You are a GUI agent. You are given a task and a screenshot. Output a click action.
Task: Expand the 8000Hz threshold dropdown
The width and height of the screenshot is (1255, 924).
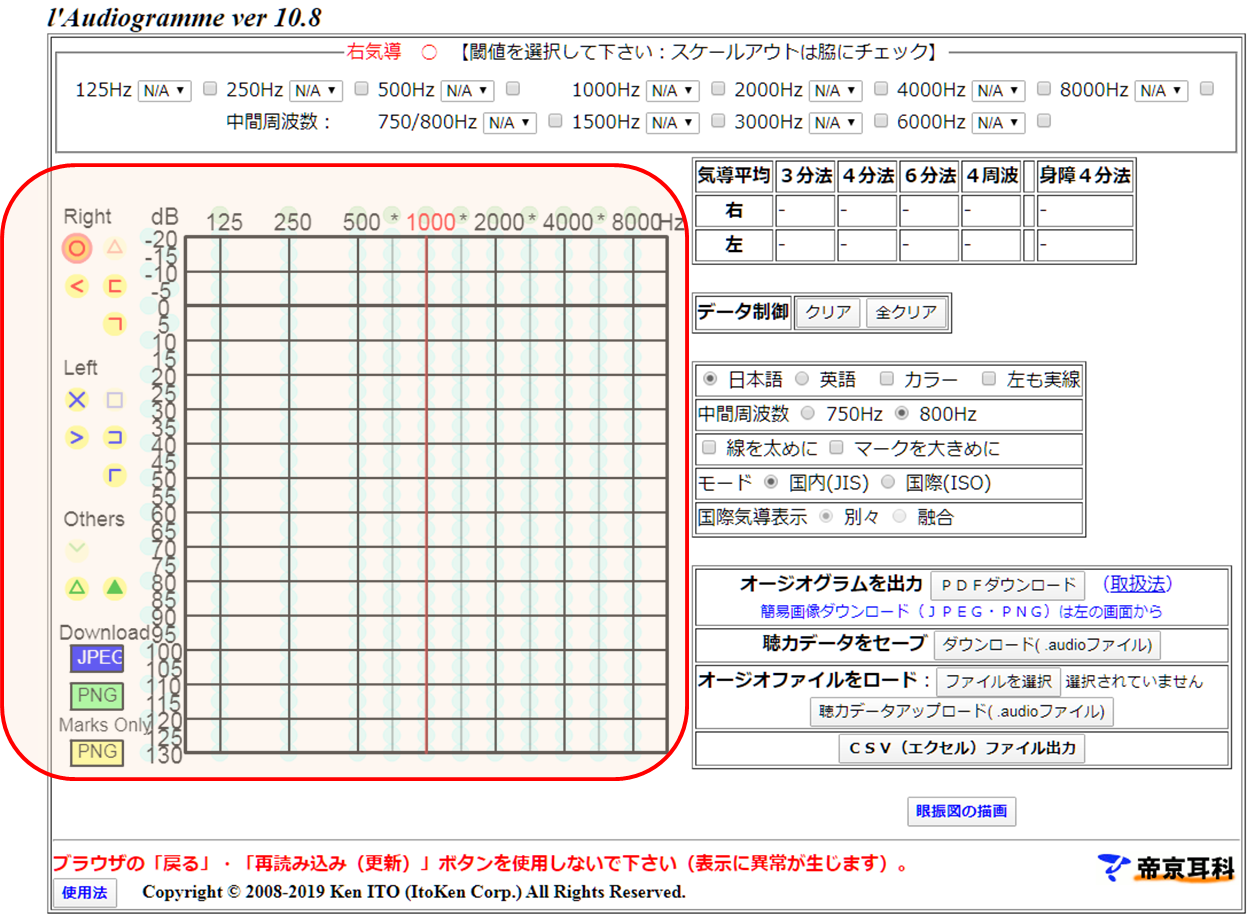tap(1161, 91)
